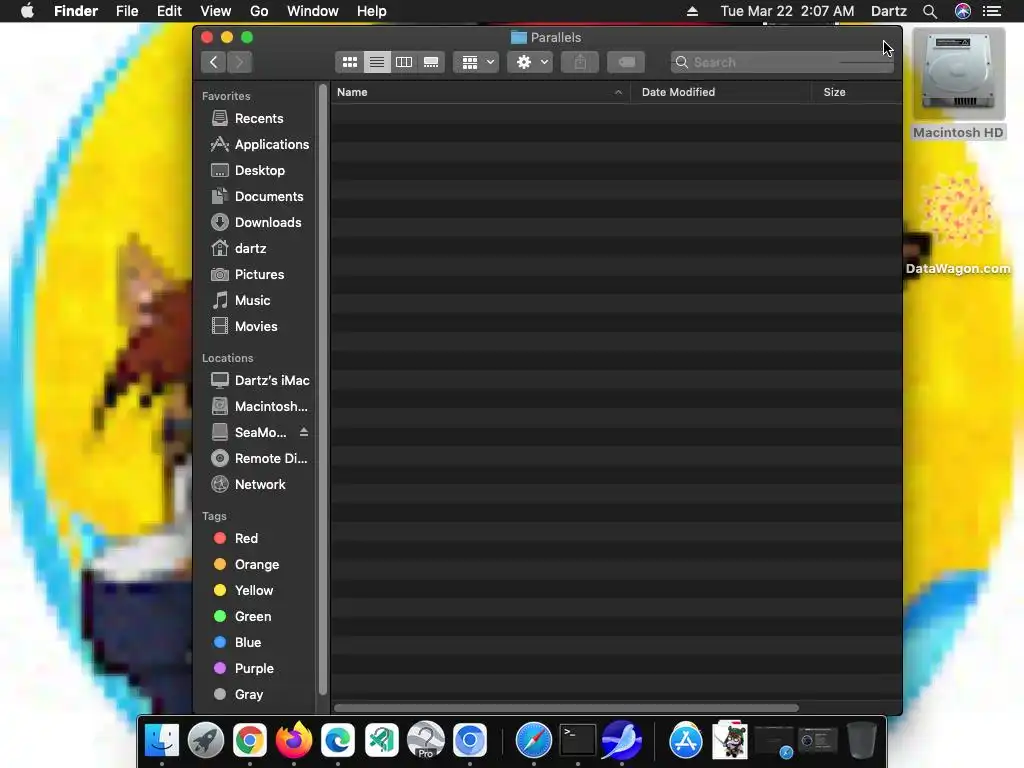Launch Microsoft Edge from the Dock
This screenshot has width=1024, height=768.
pos(338,740)
